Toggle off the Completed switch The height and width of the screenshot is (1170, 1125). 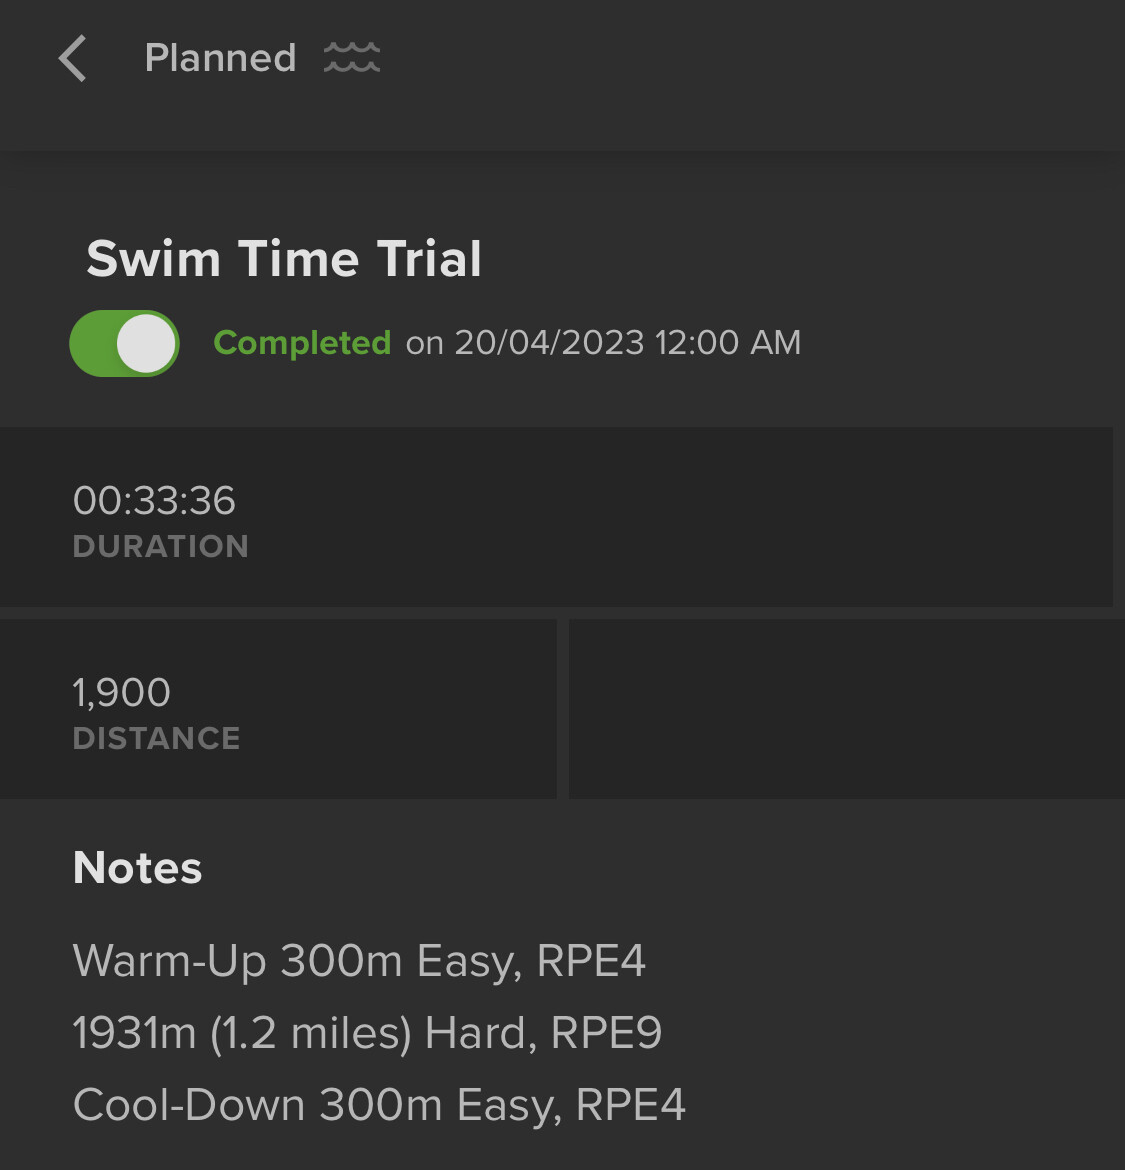coord(125,343)
